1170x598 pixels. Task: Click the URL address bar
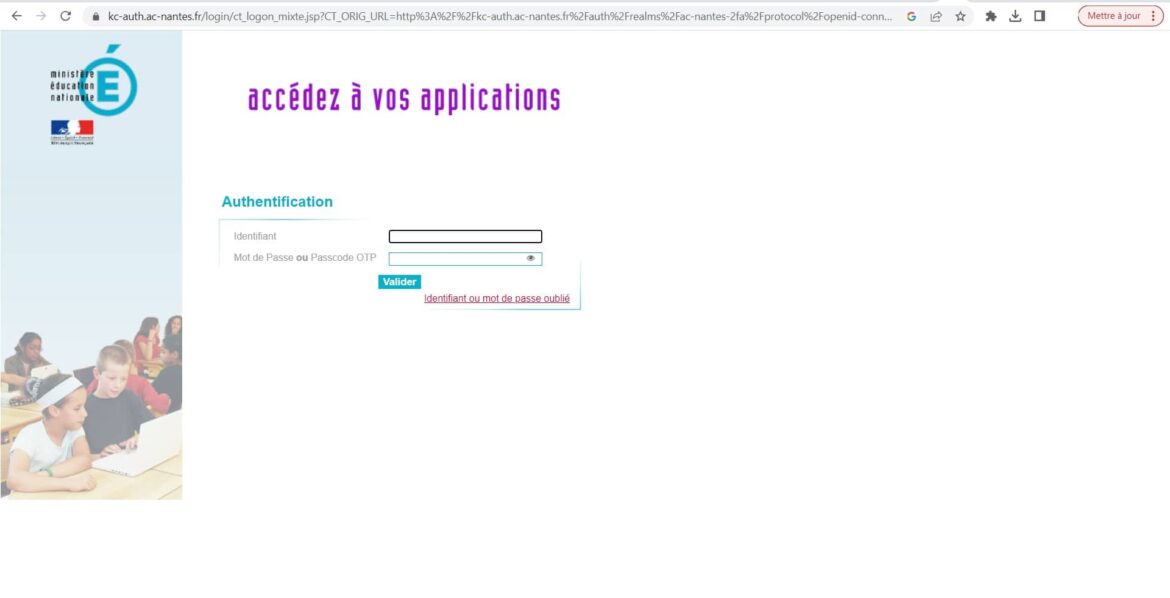tap(498, 16)
